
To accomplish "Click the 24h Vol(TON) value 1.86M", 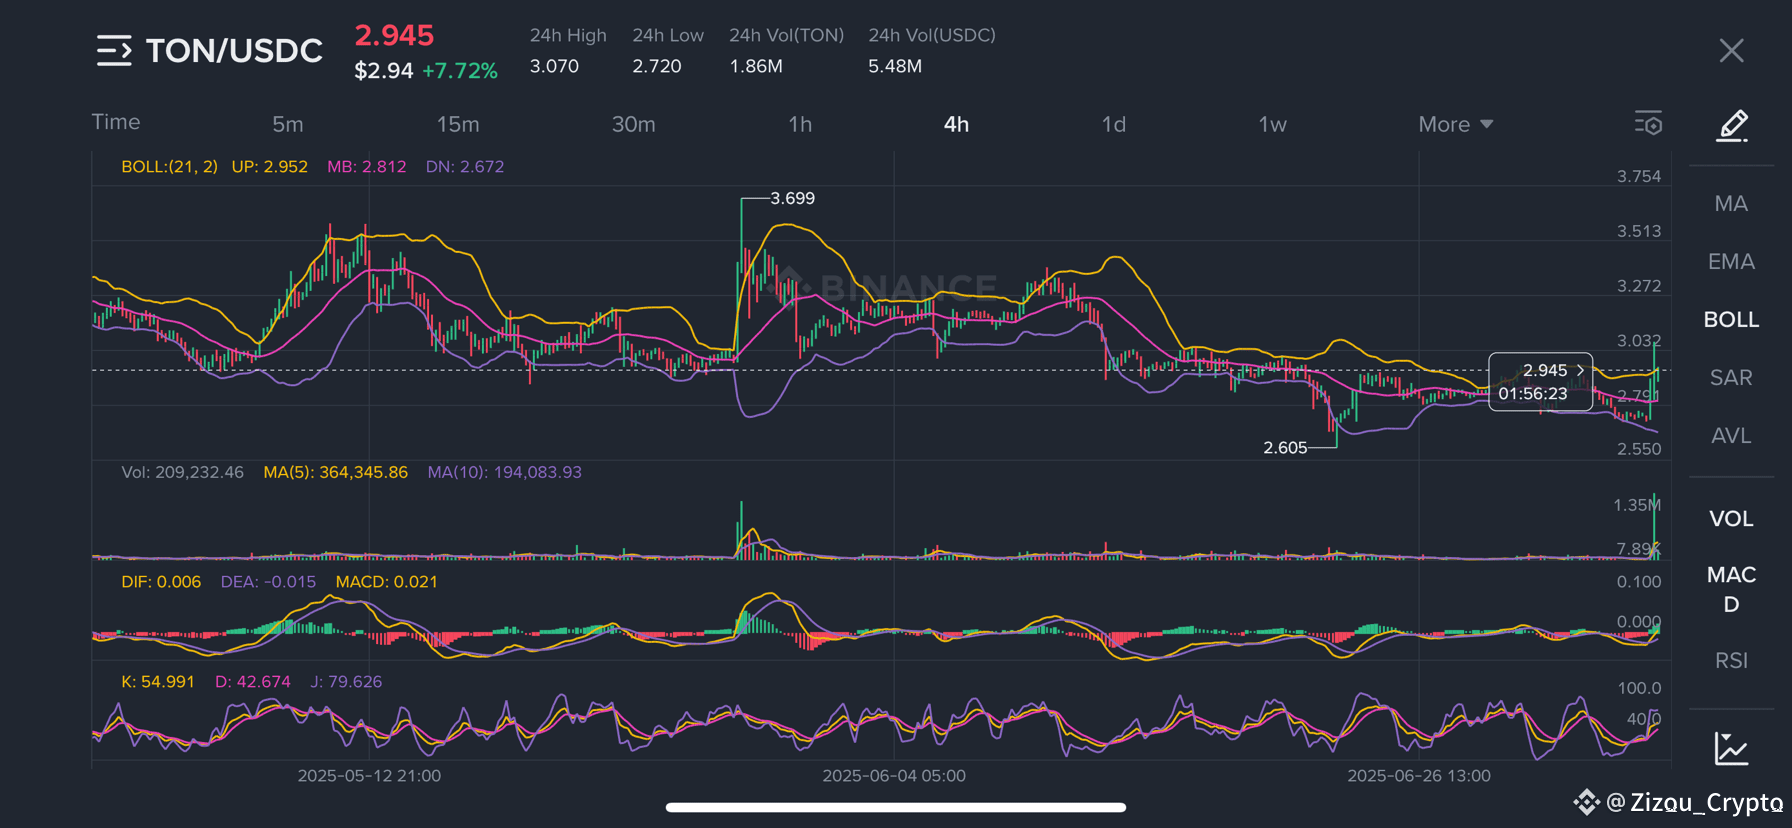I will click(756, 66).
